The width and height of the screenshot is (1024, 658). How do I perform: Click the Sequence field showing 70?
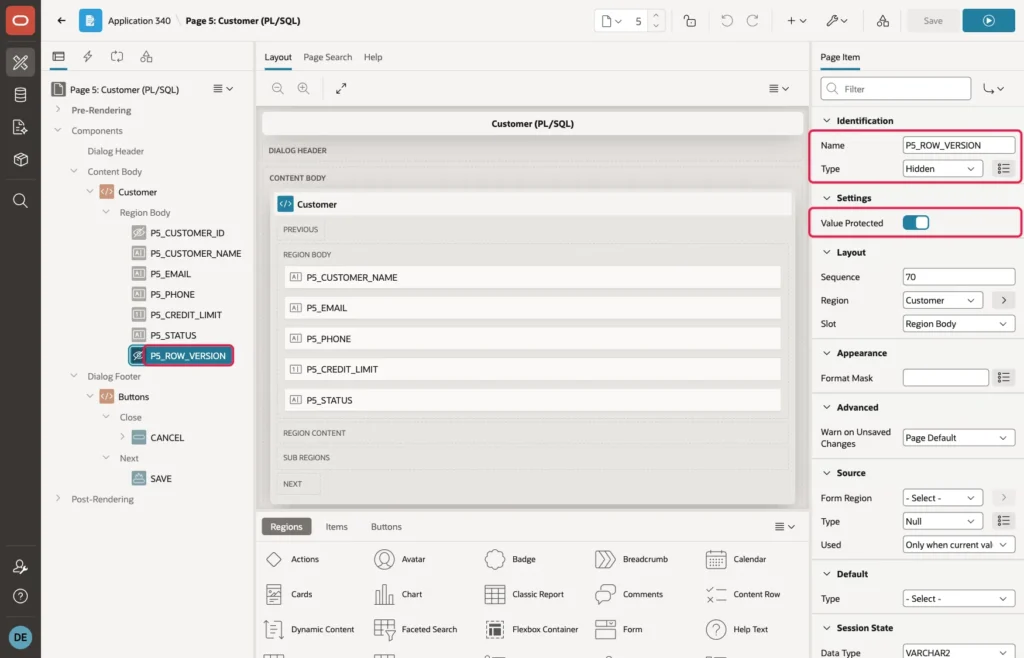pyautogui.click(x=959, y=277)
